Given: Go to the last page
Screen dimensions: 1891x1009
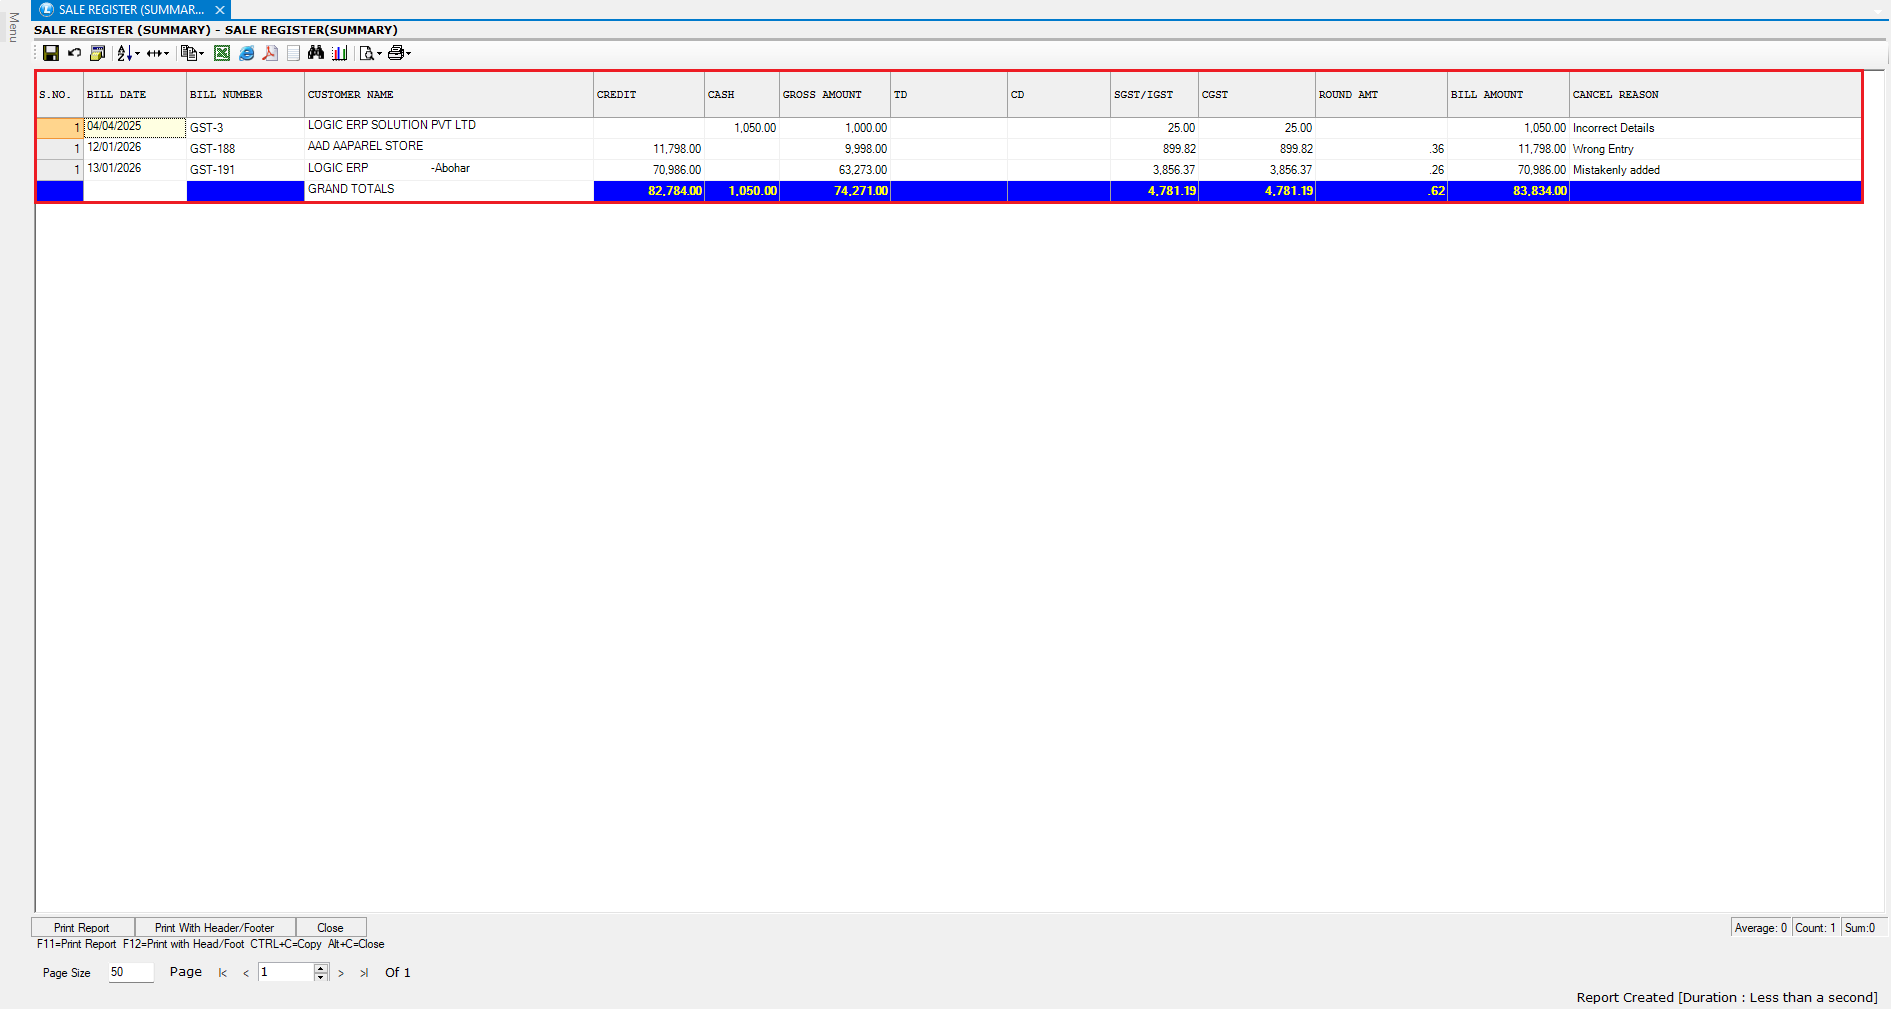Looking at the screenshot, I should click(364, 973).
